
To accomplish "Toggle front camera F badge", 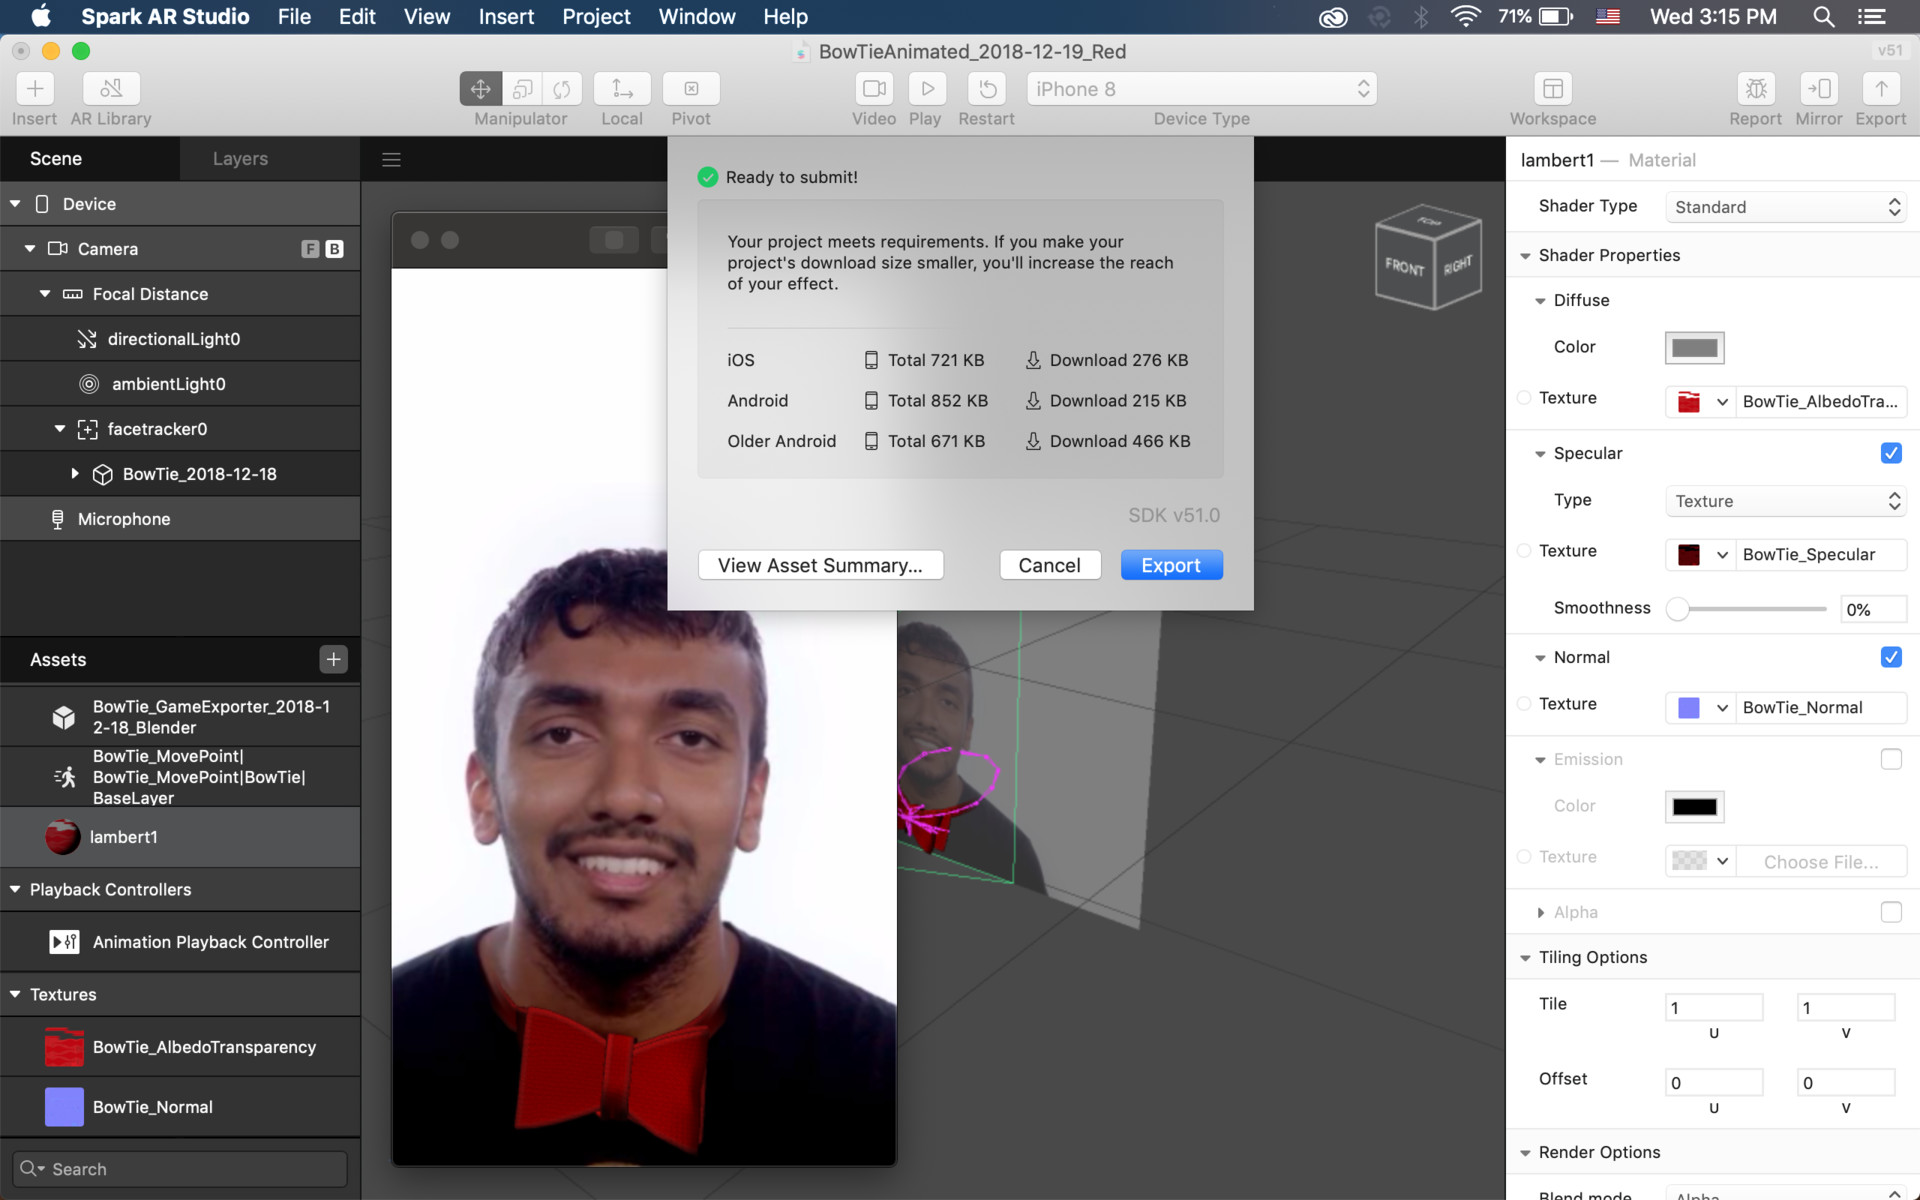I will (310, 249).
